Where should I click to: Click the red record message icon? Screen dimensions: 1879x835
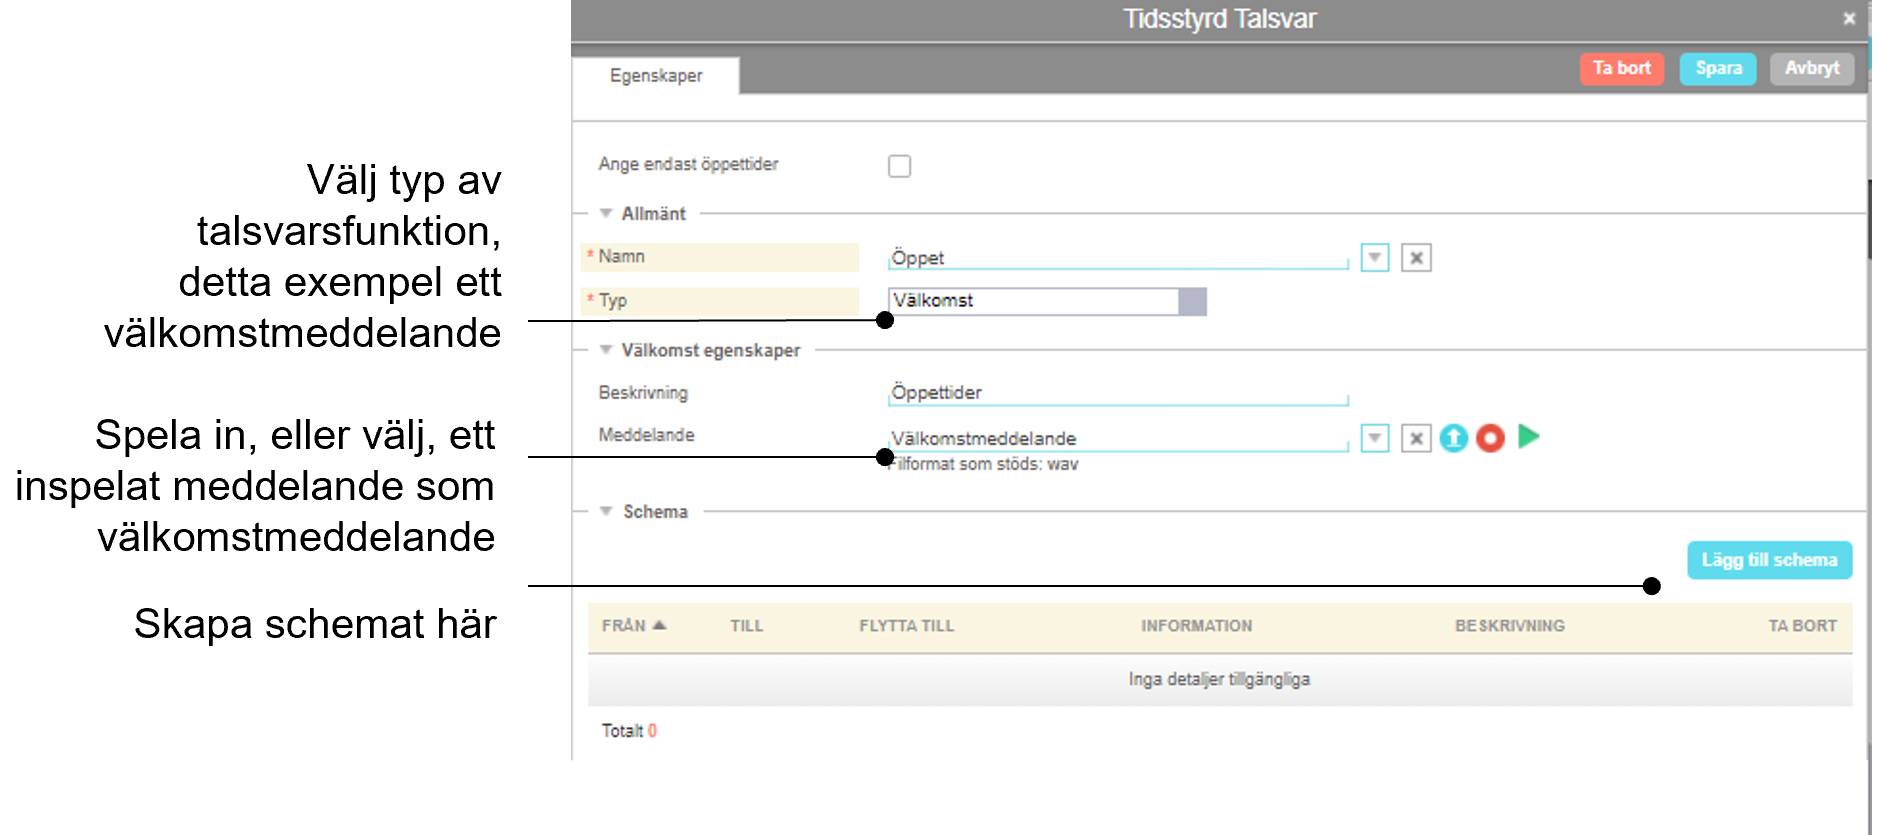pos(1490,438)
